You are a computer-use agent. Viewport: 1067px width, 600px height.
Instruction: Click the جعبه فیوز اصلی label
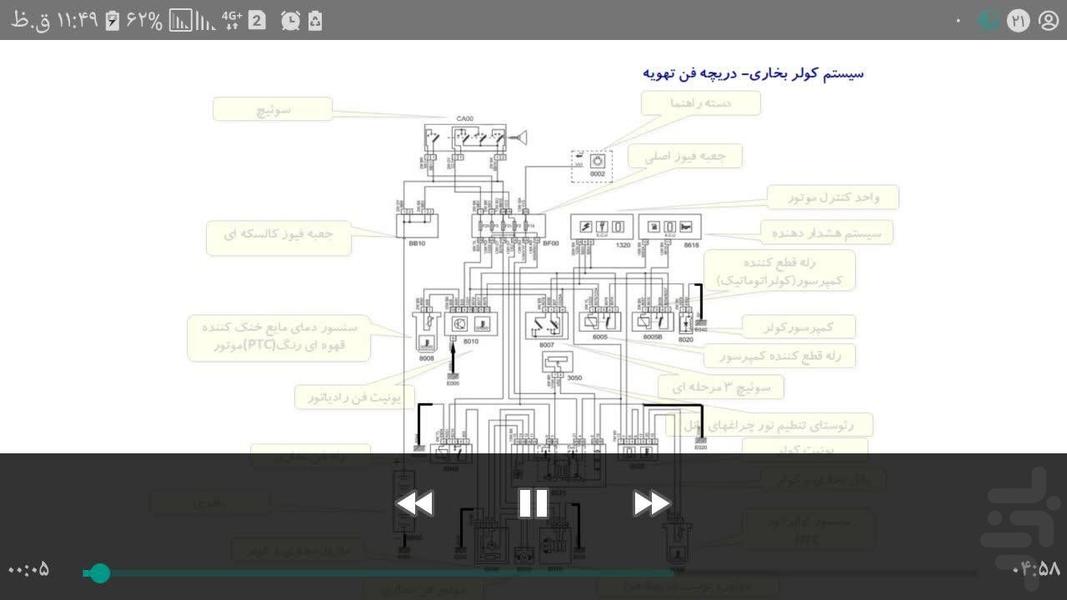pyautogui.click(x=685, y=155)
